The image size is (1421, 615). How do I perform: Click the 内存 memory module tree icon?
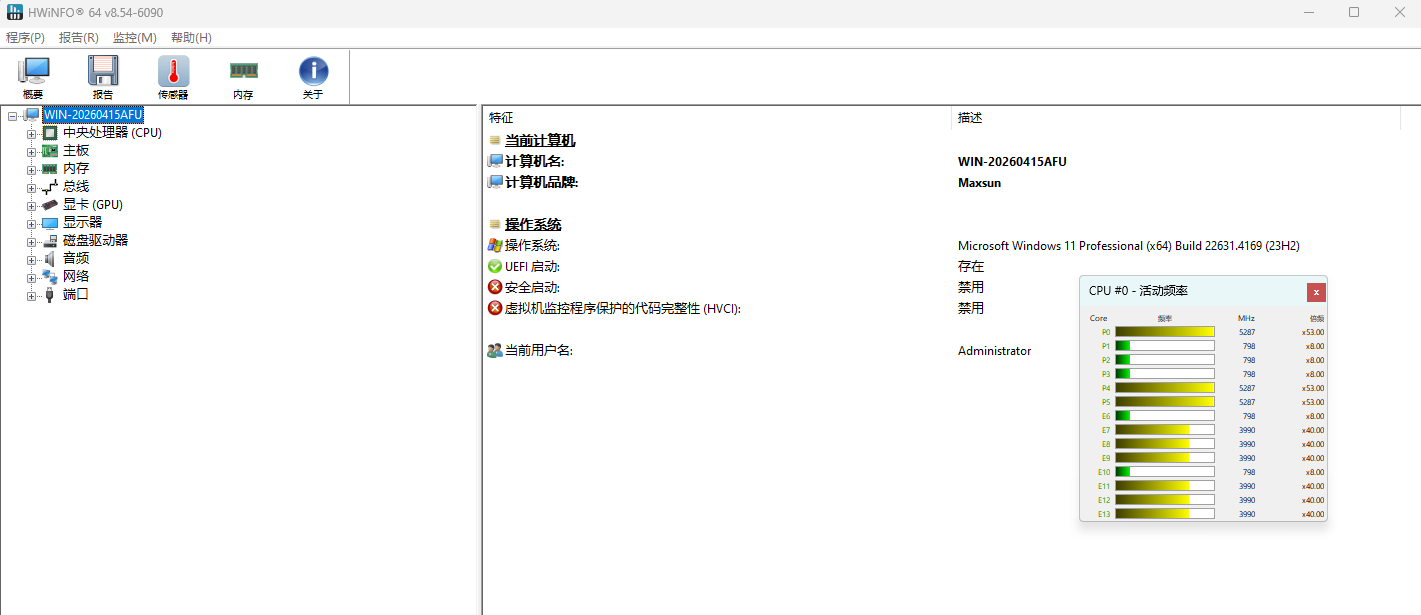(50, 168)
